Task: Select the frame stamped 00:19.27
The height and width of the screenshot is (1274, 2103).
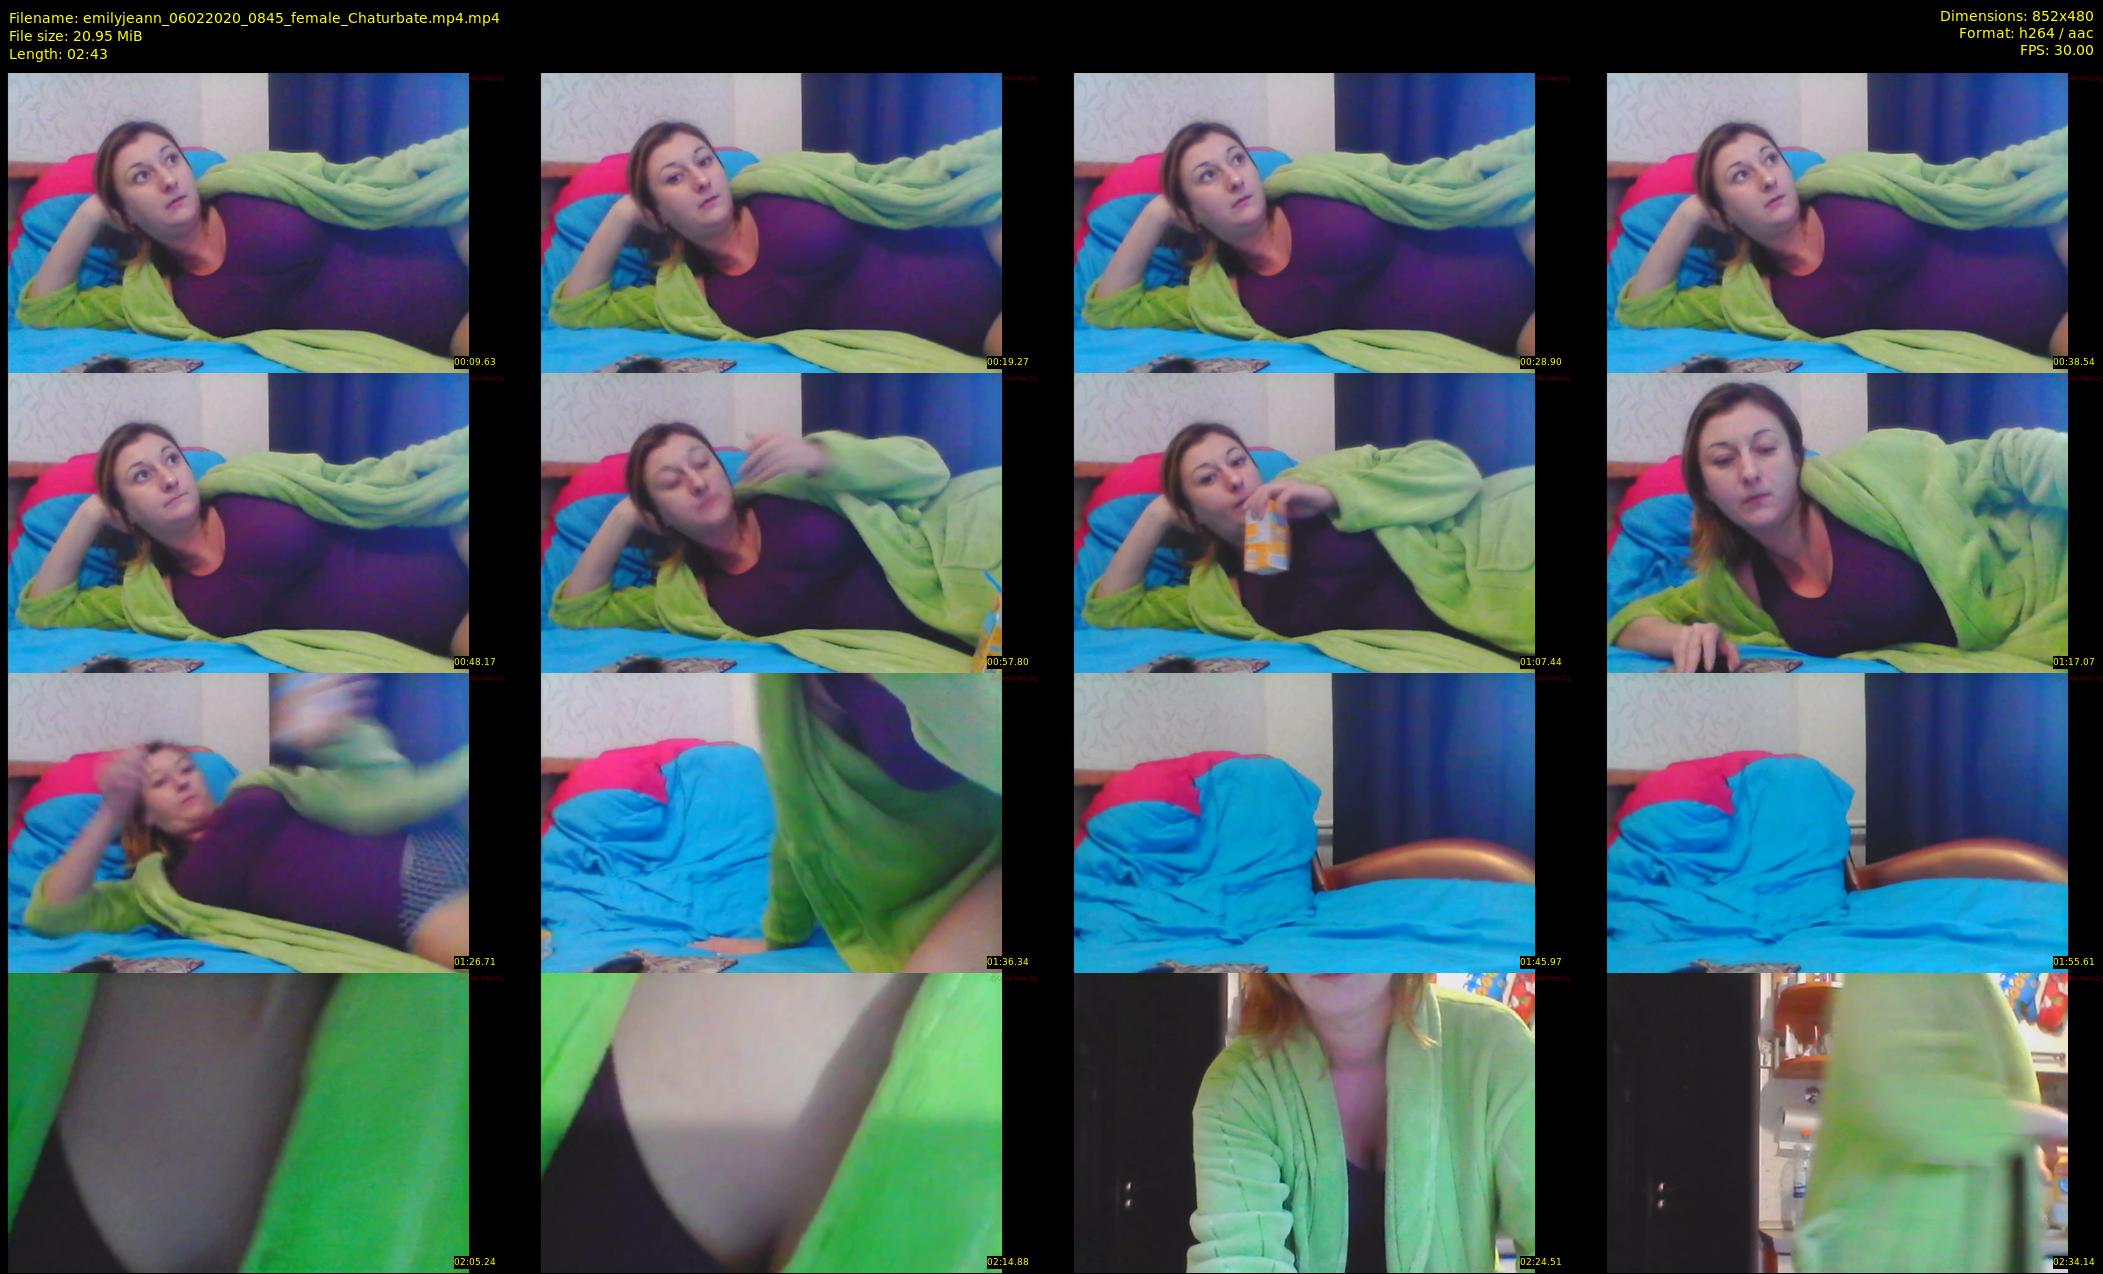Action: point(771,222)
